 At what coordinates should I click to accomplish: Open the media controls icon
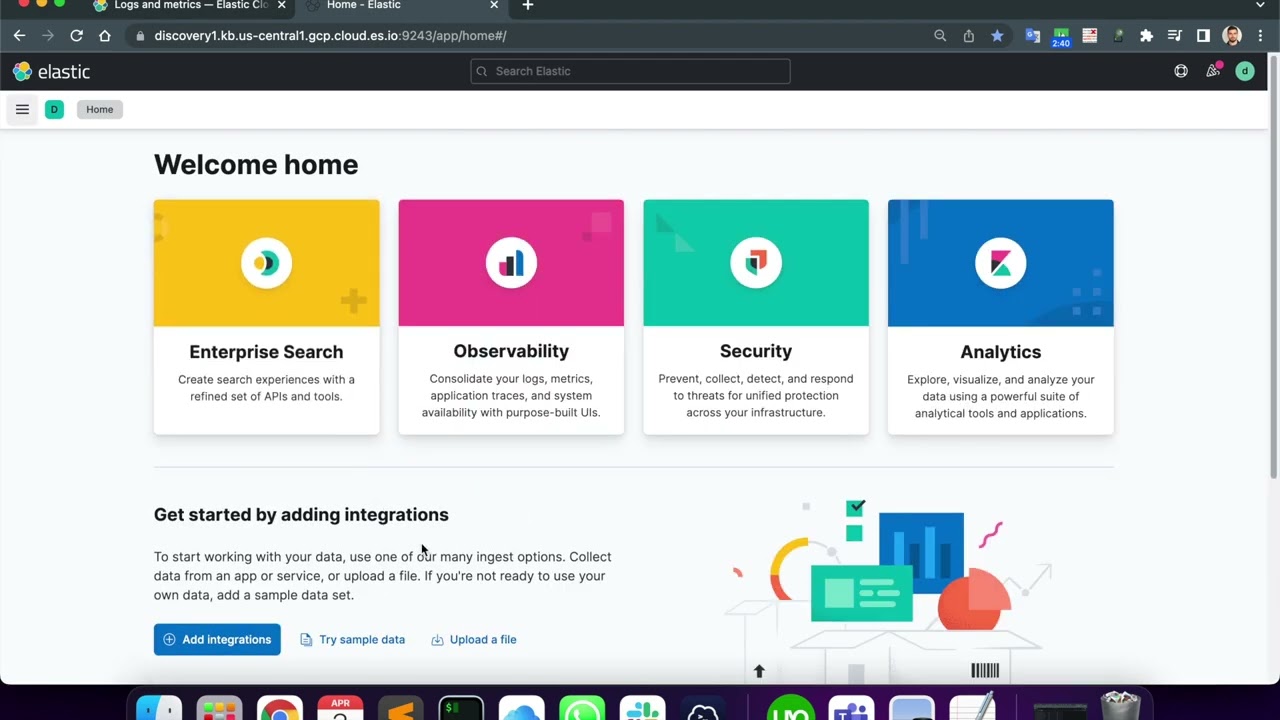coord(1175,35)
